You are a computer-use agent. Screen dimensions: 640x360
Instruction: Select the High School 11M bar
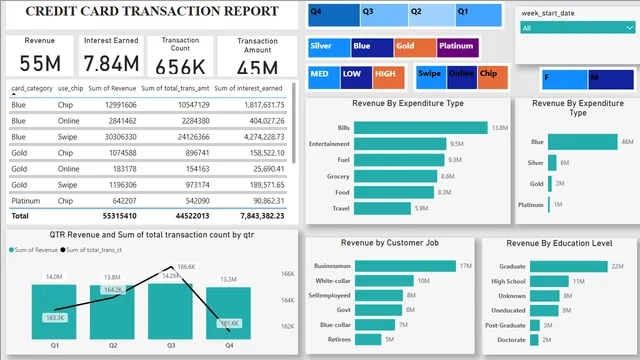(x=549, y=281)
